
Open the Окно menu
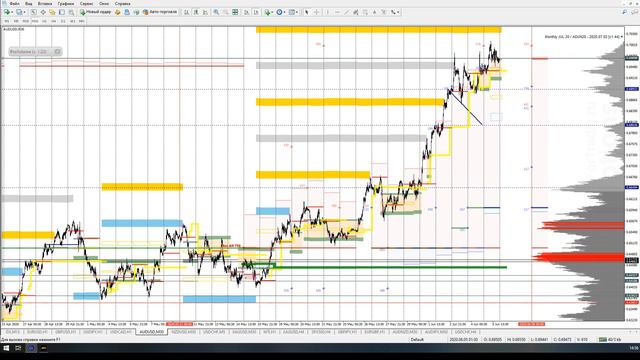[x=104, y=3]
